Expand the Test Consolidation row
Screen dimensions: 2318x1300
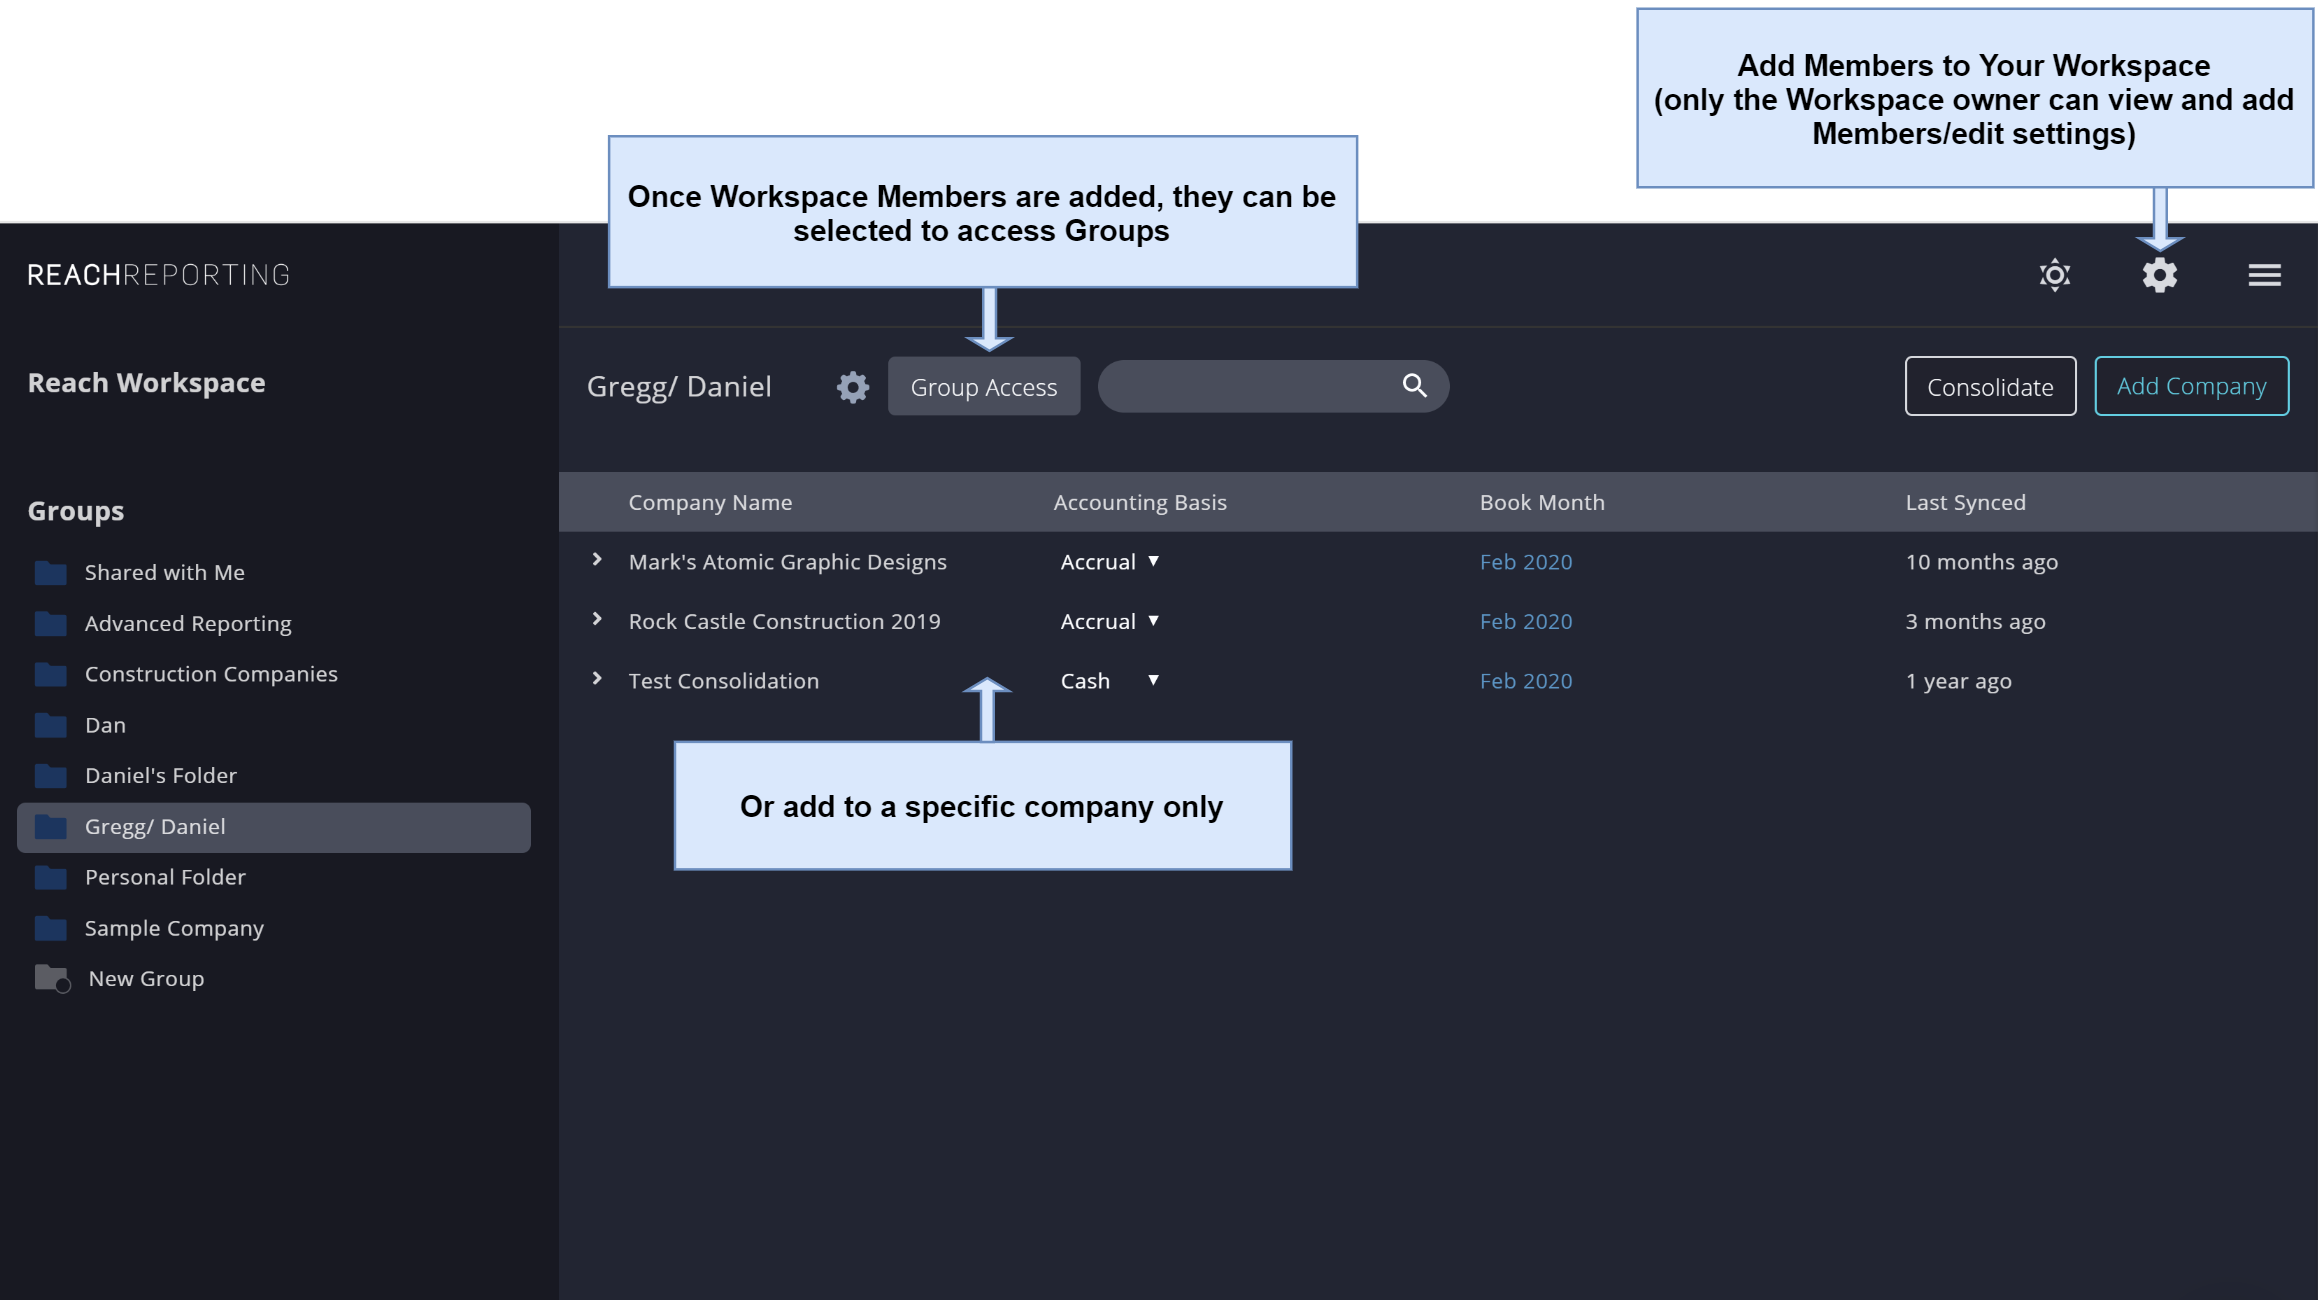click(597, 679)
